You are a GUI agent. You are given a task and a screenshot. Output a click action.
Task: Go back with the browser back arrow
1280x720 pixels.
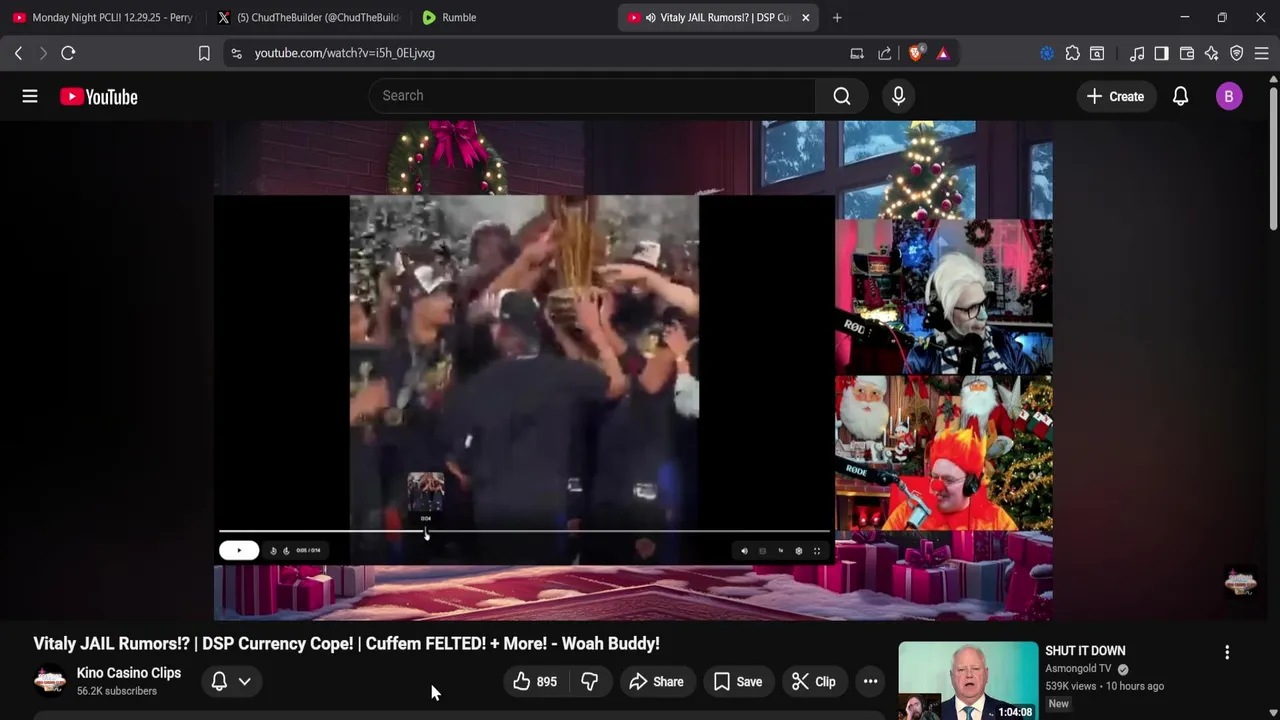pyautogui.click(x=18, y=53)
